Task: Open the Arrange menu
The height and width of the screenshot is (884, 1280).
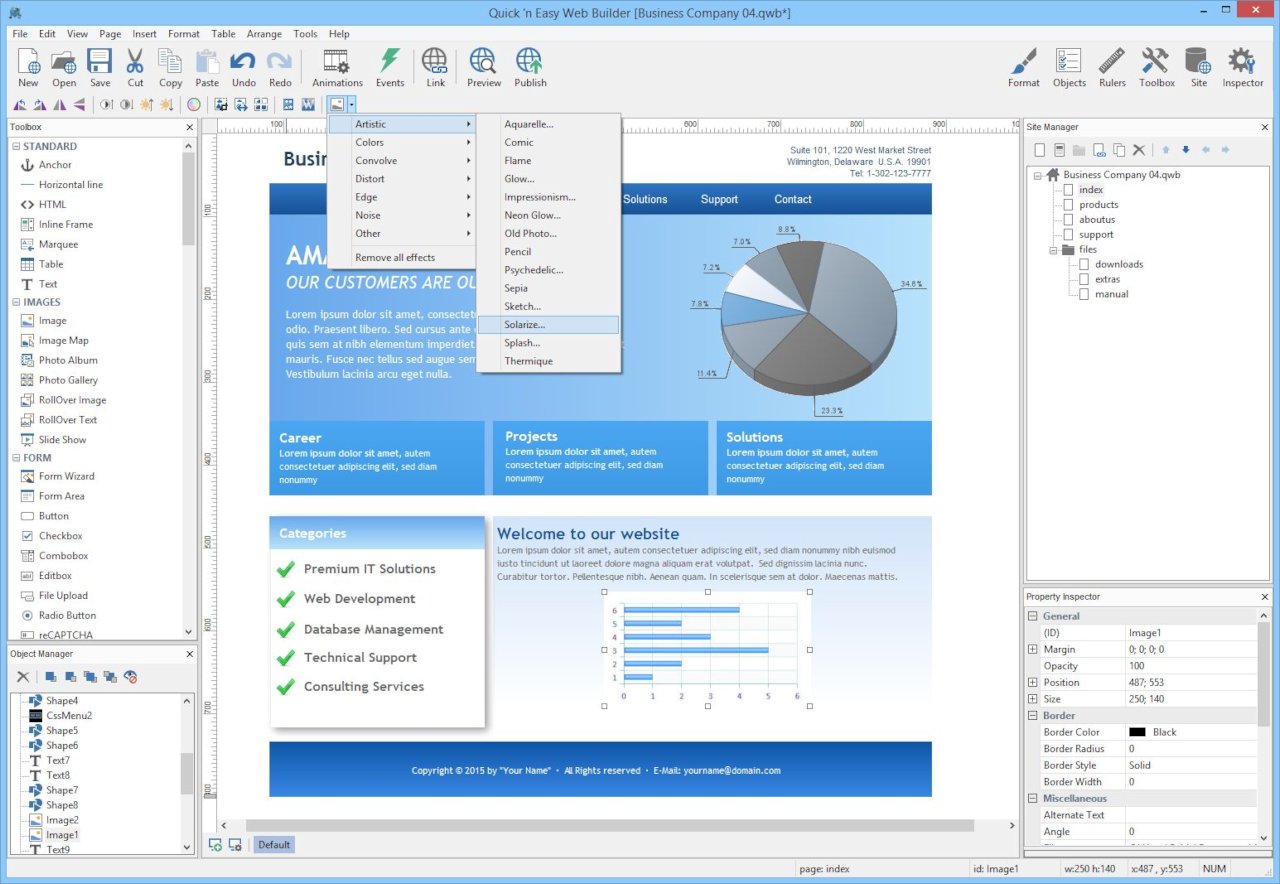Action: 265,34
